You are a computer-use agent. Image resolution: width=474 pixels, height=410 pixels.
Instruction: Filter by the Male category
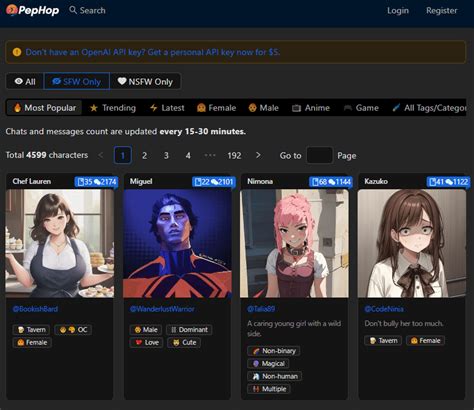point(263,108)
